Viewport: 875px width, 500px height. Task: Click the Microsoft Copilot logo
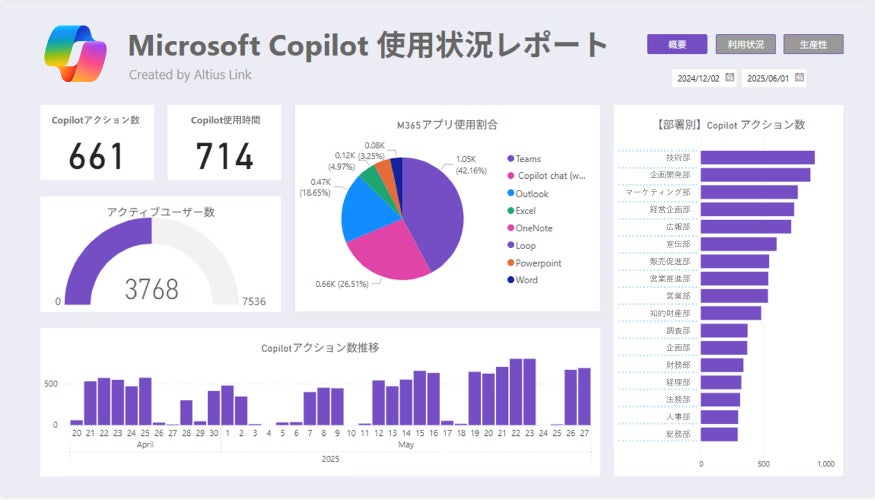click(x=75, y=54)
